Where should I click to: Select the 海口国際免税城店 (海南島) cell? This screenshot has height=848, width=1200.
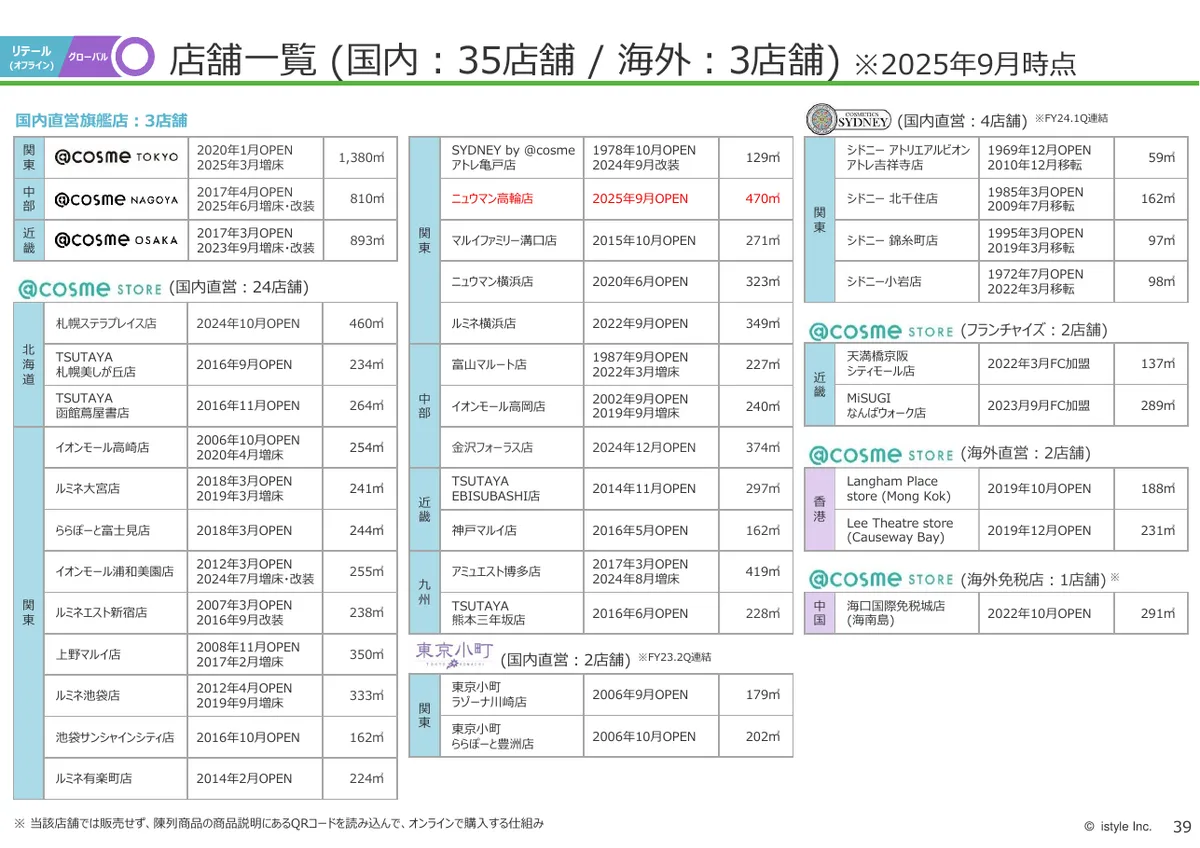[x=906, y=613]
